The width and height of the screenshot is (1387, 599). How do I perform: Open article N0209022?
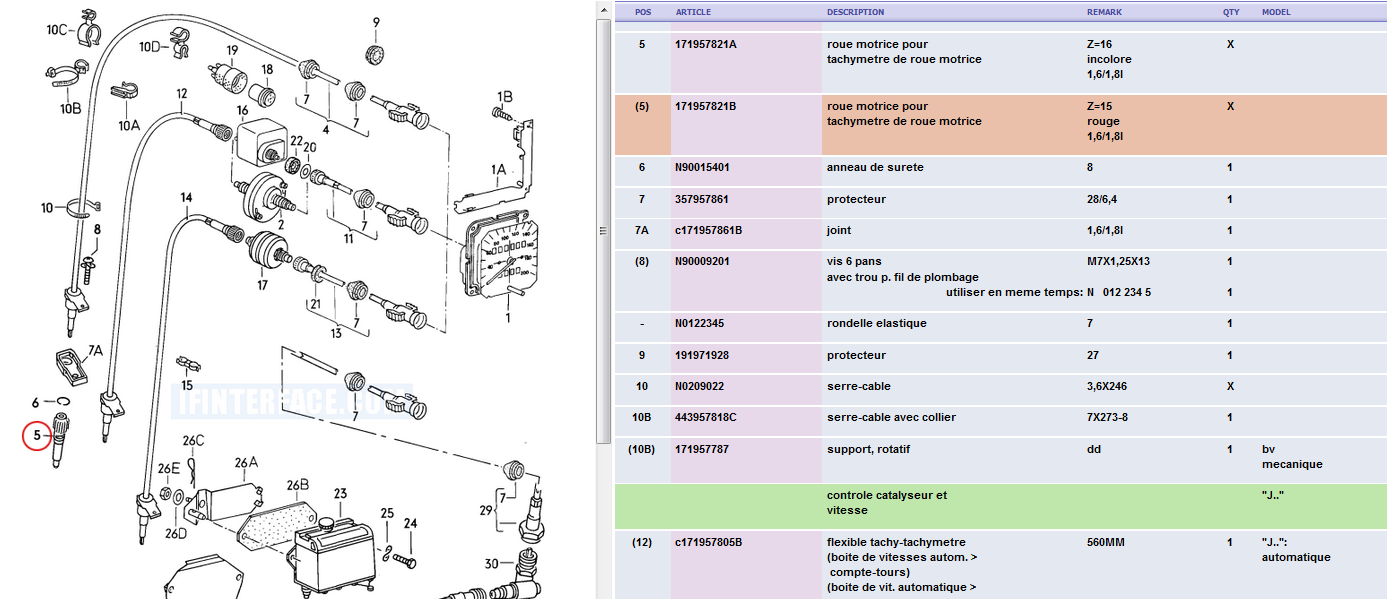[700, 387]
